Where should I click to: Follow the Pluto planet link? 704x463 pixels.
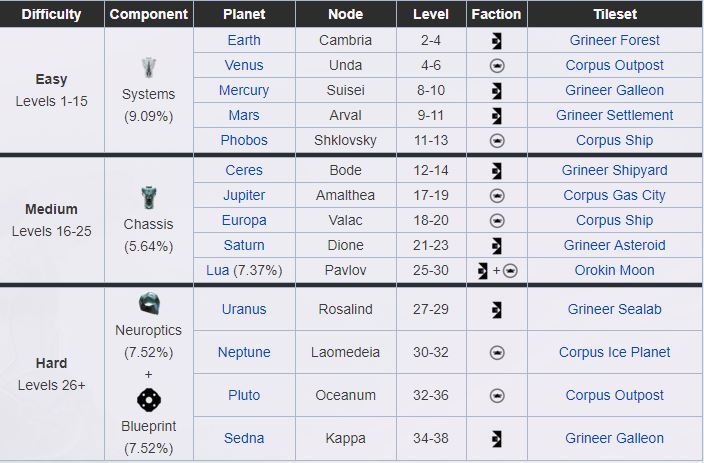[x=244, y=395]
